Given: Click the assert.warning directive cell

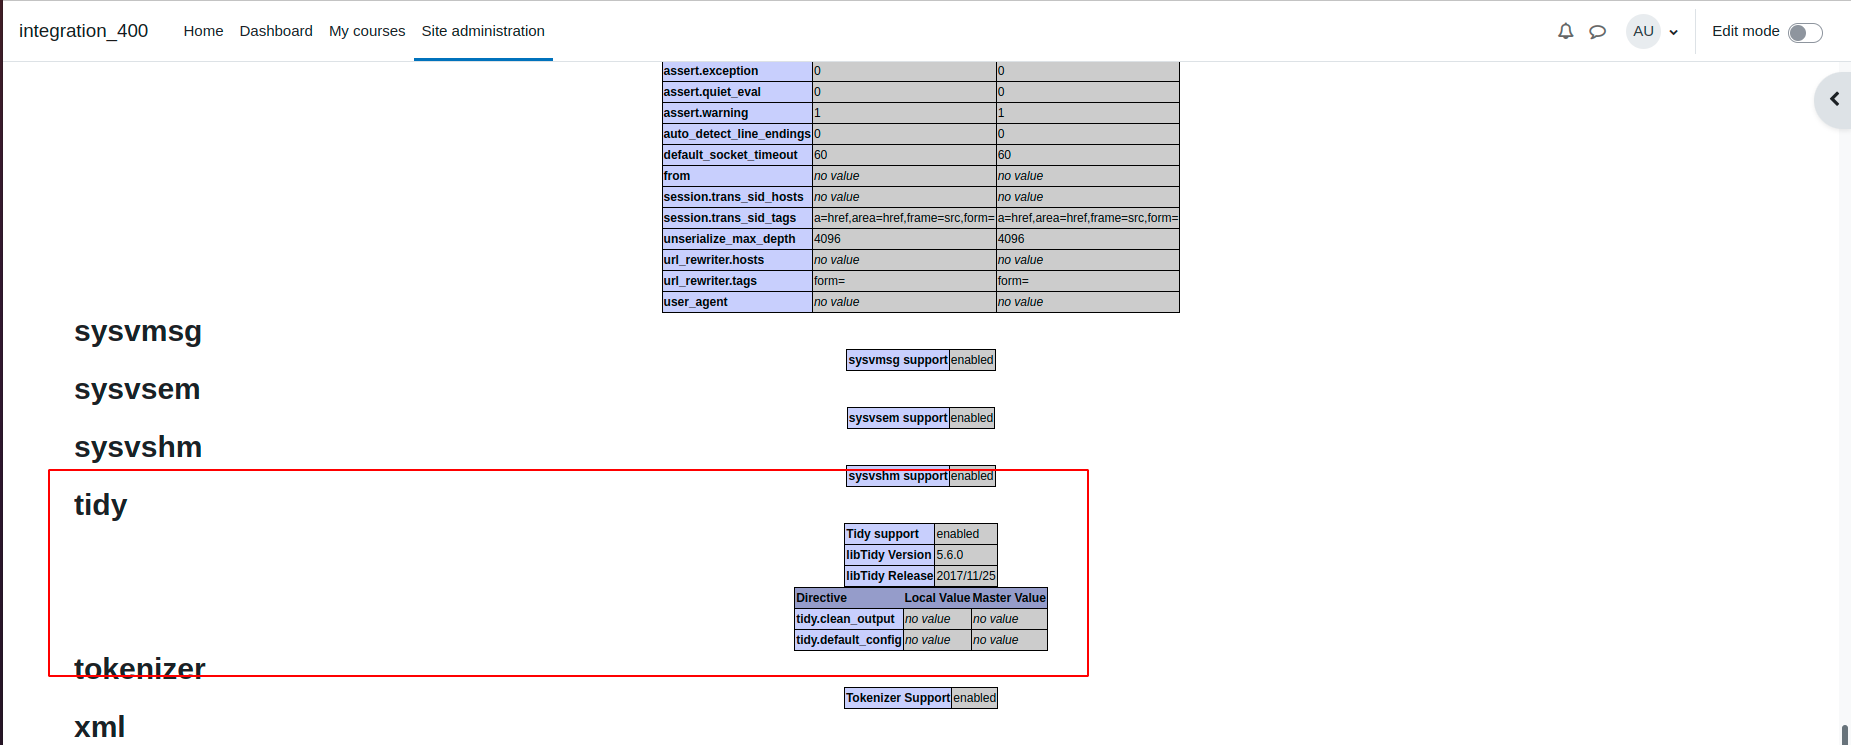Looking at the screenshot, I should pos(737,113).
